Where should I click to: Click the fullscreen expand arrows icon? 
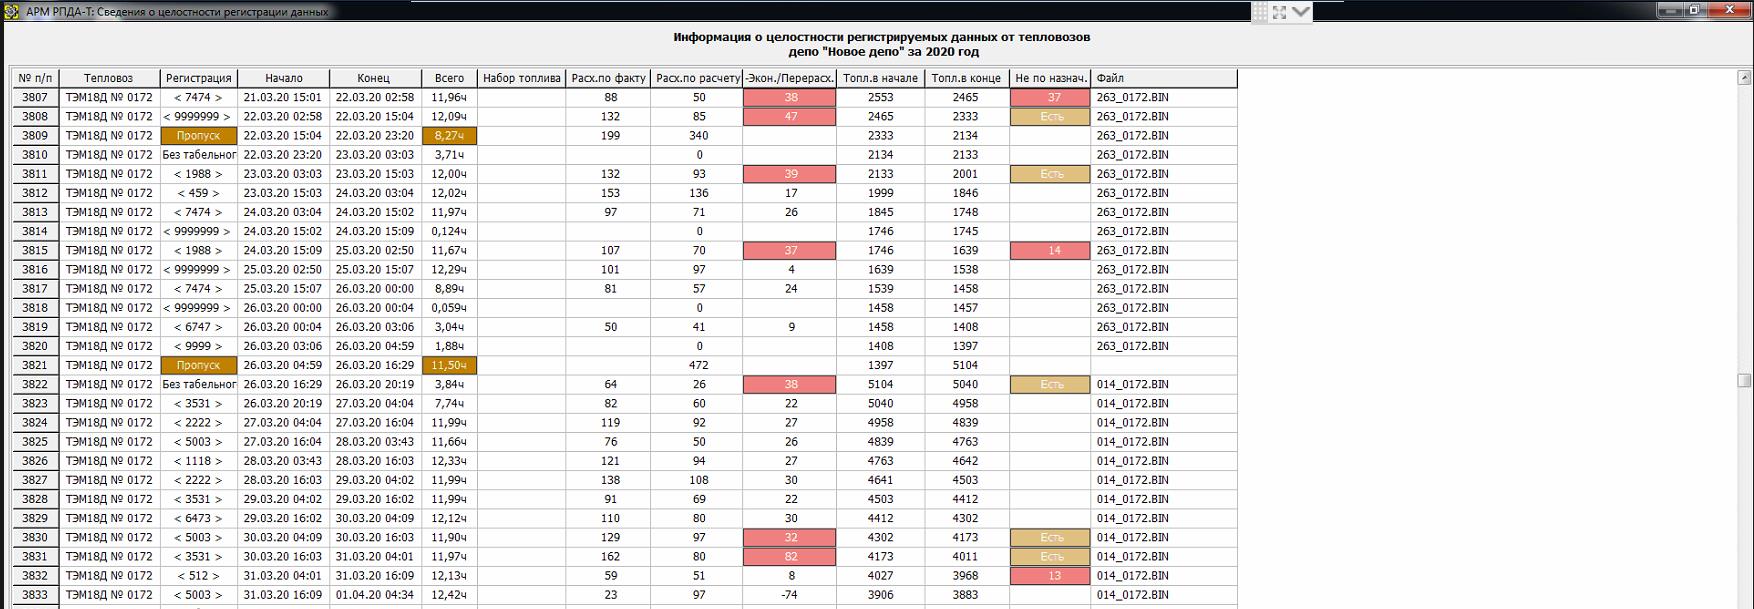1279,12
